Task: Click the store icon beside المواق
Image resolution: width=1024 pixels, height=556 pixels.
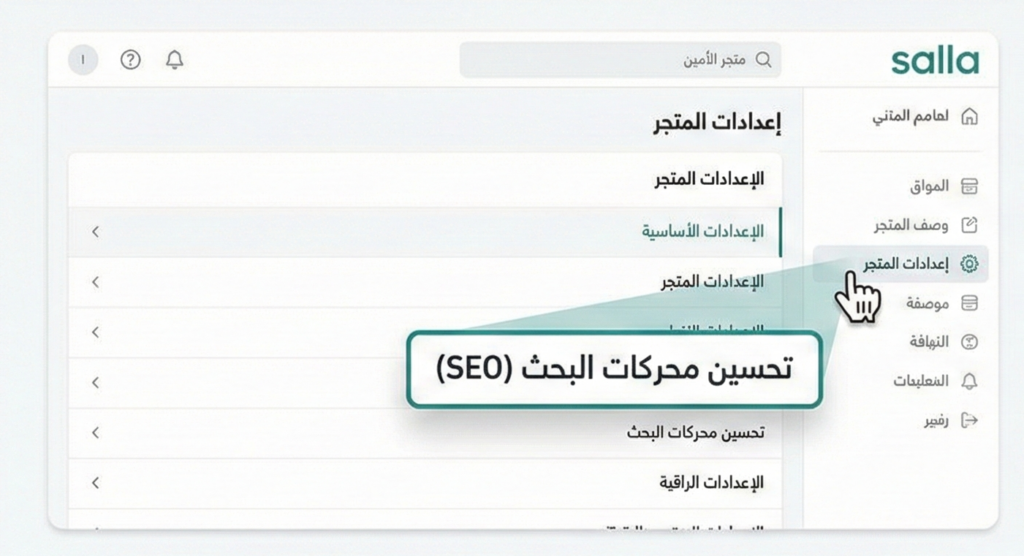Action: pyautogui.click(x=968, y=186)
